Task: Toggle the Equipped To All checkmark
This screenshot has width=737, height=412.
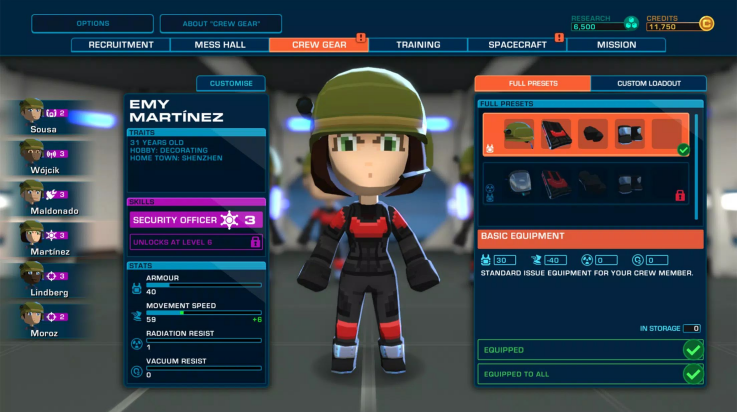Action: coord(693,374)
